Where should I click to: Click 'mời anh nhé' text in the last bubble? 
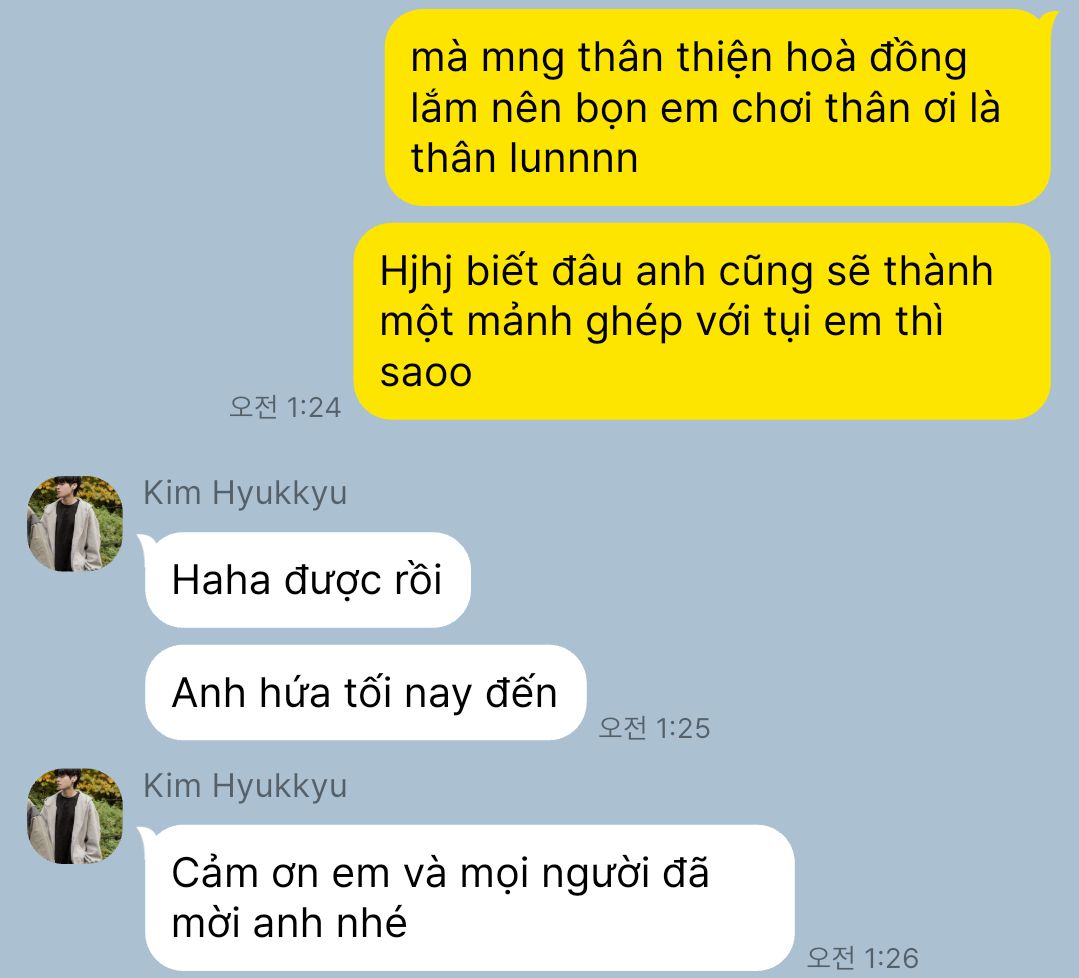pos(290,923)
